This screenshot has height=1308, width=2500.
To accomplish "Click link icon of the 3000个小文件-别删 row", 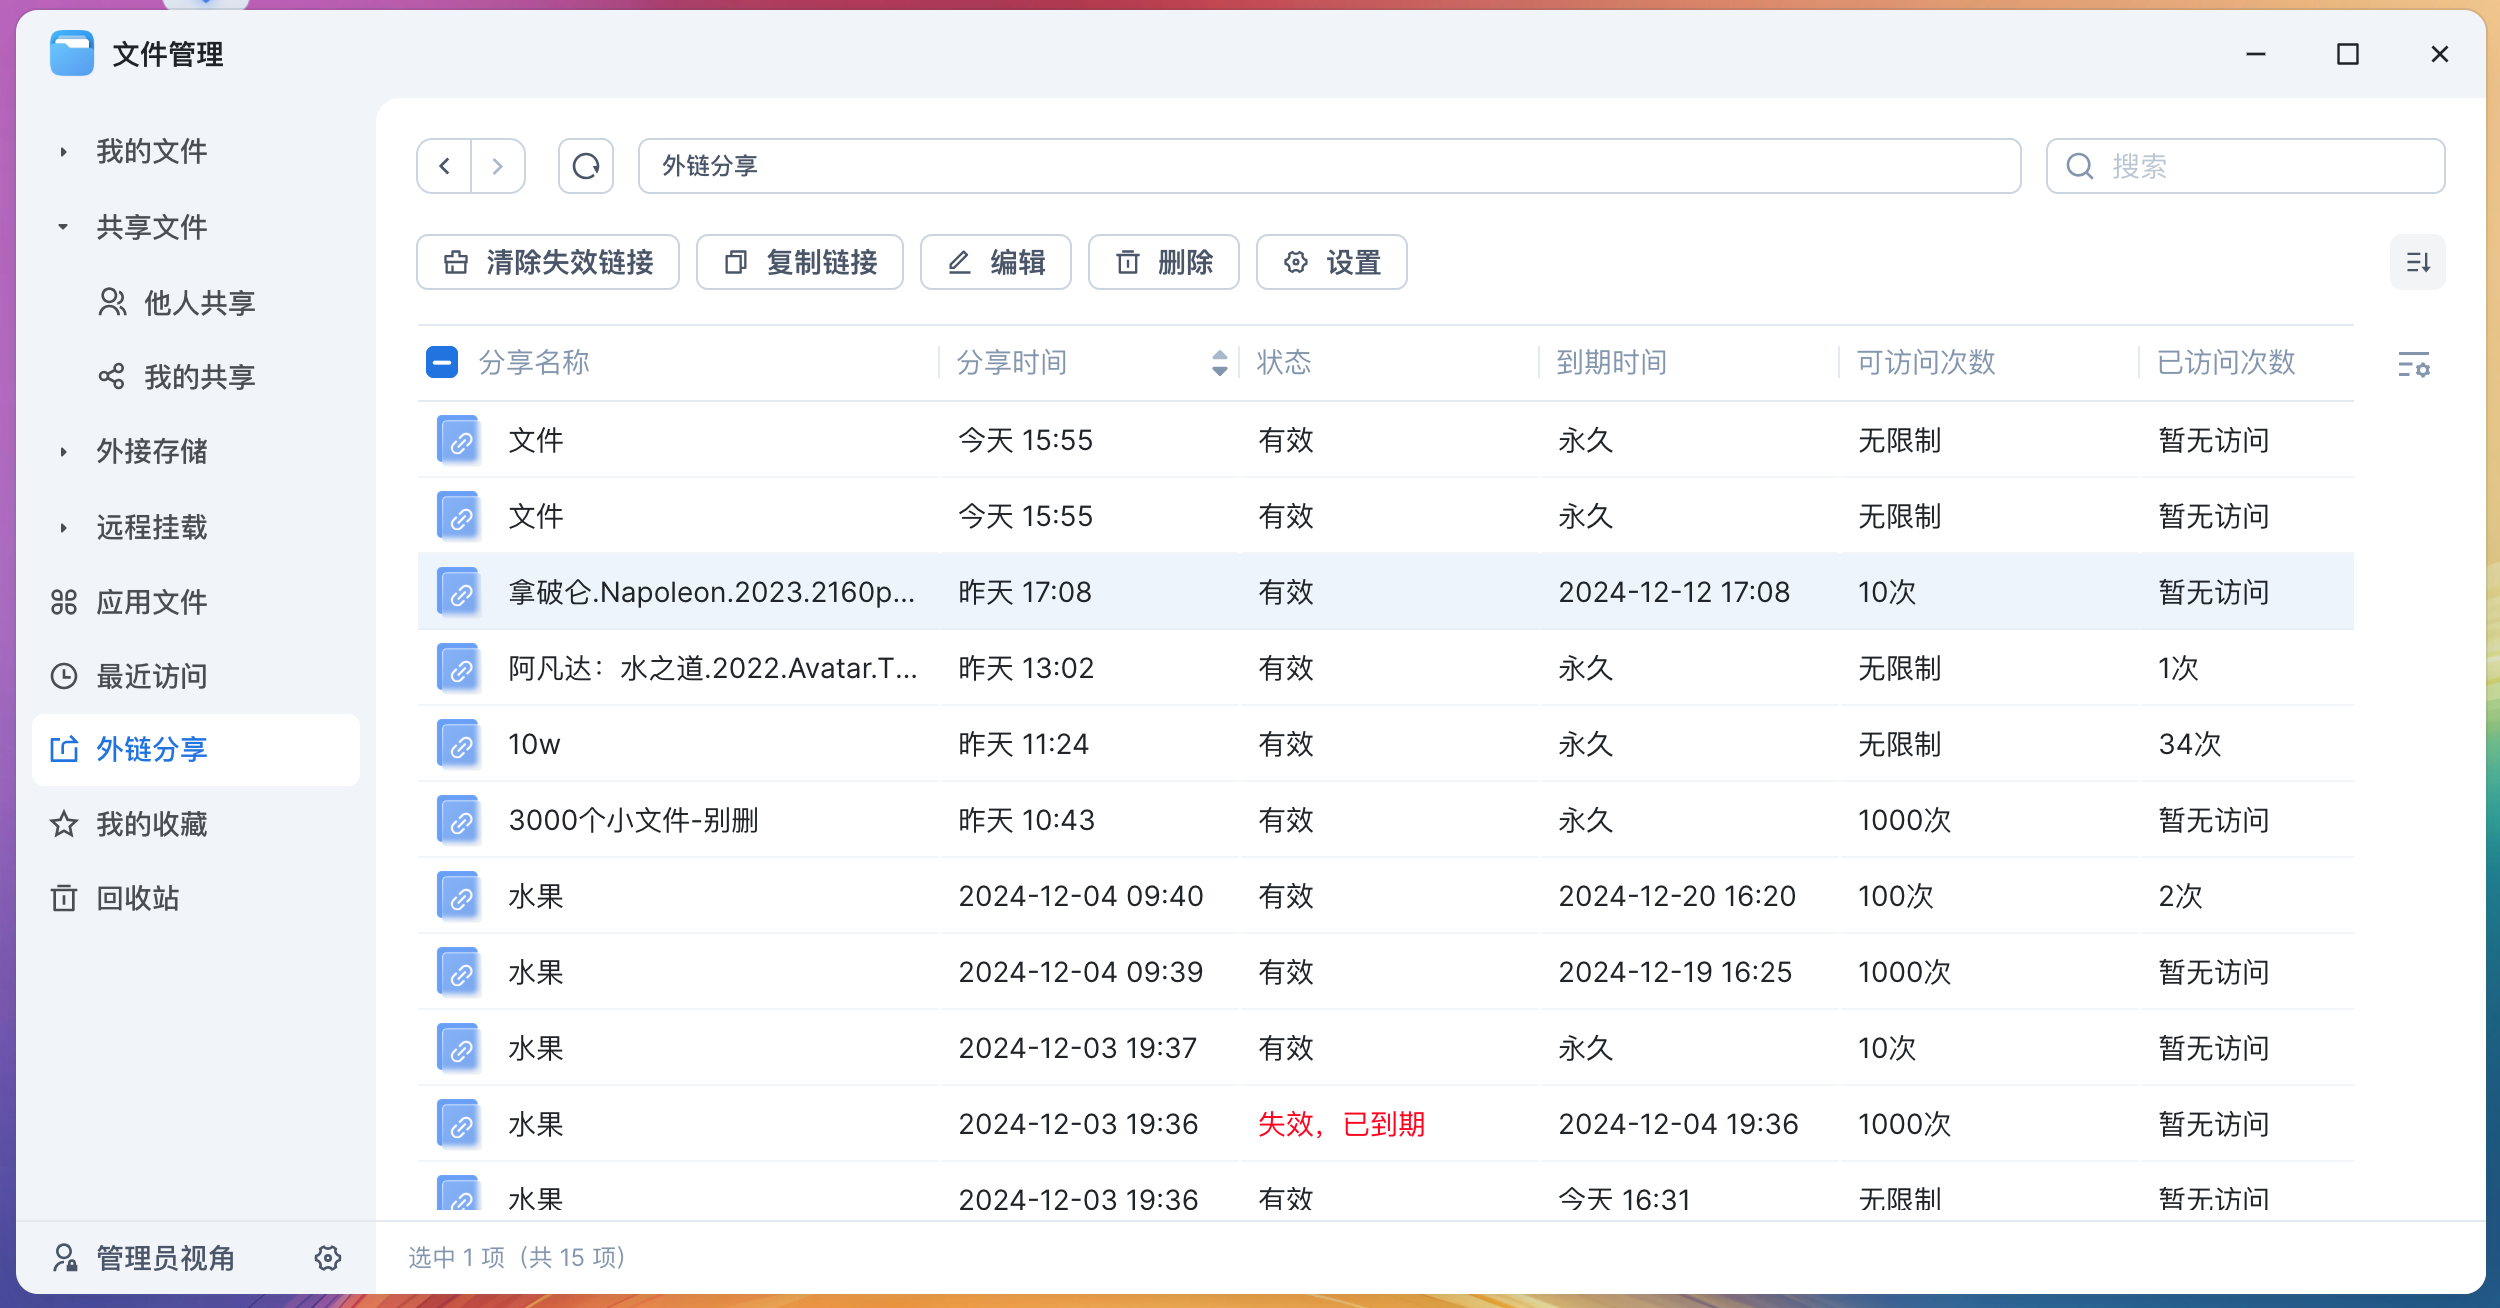I will tap(459, 820).
